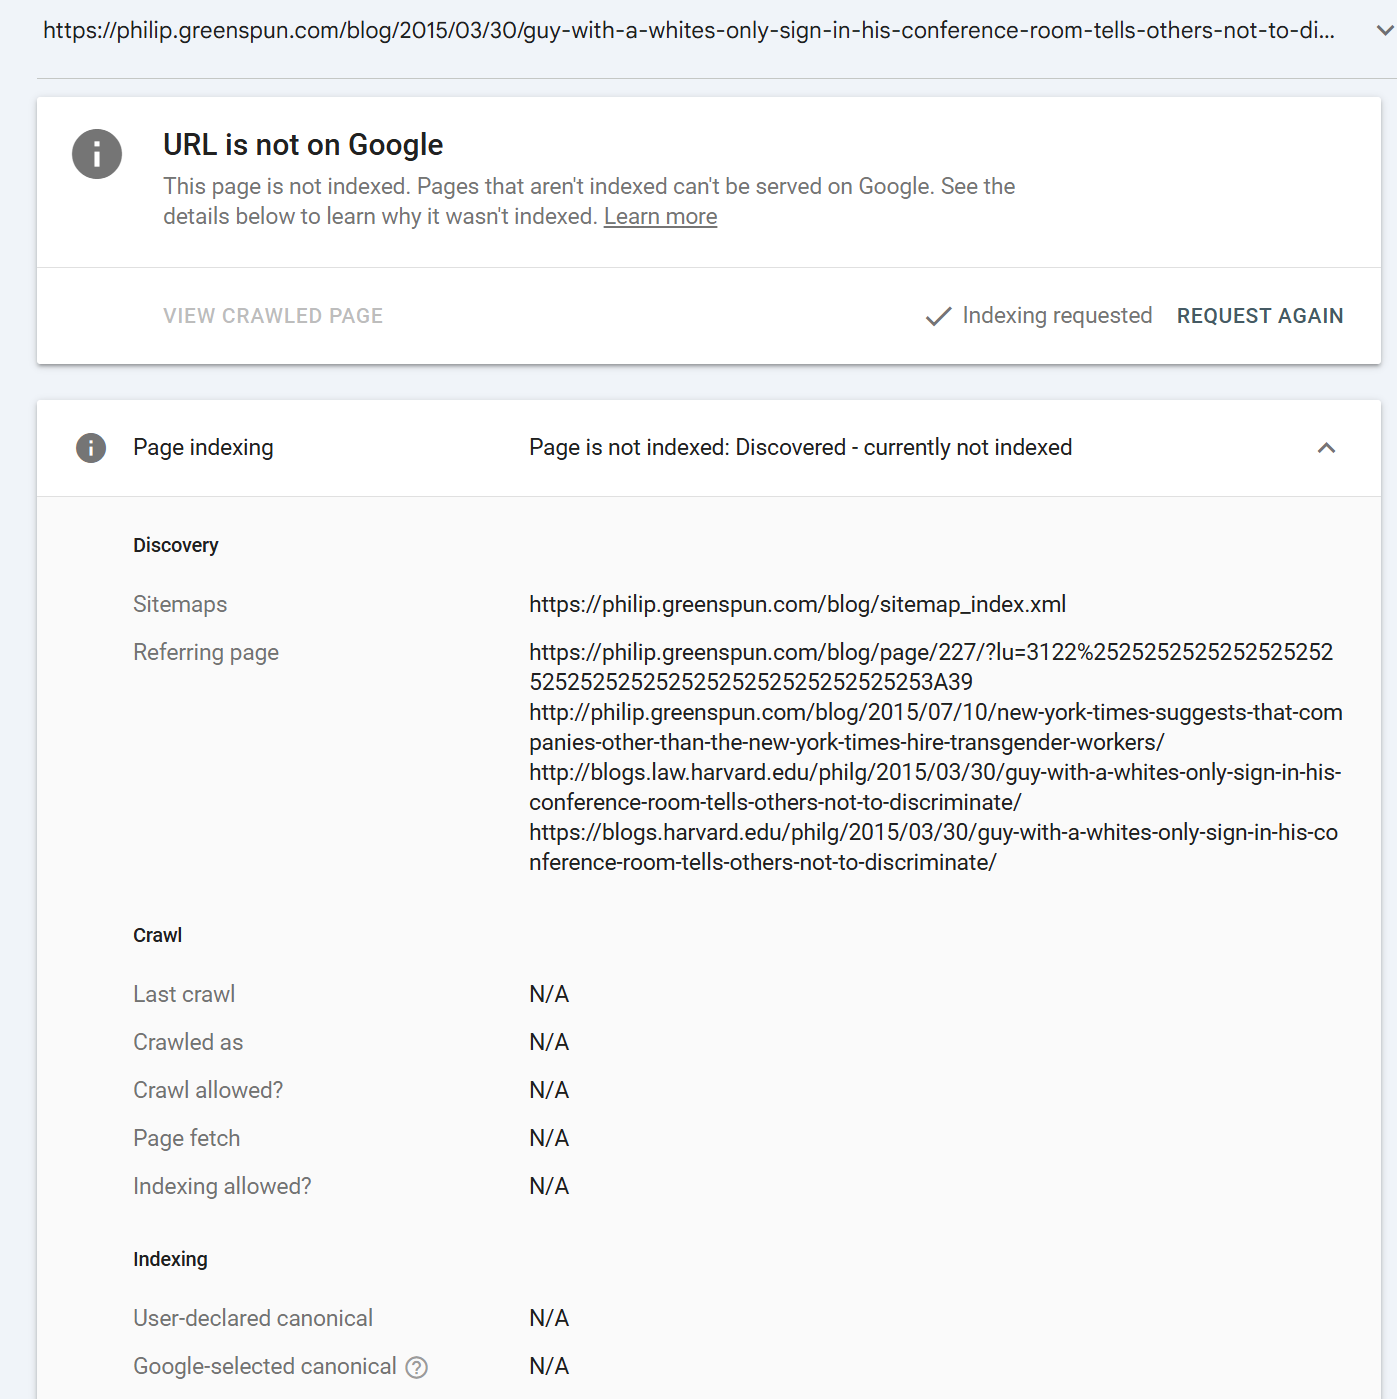Open the URL dropdown arrow at top
This screenshot has height=1399, width=1397.
1385,30
